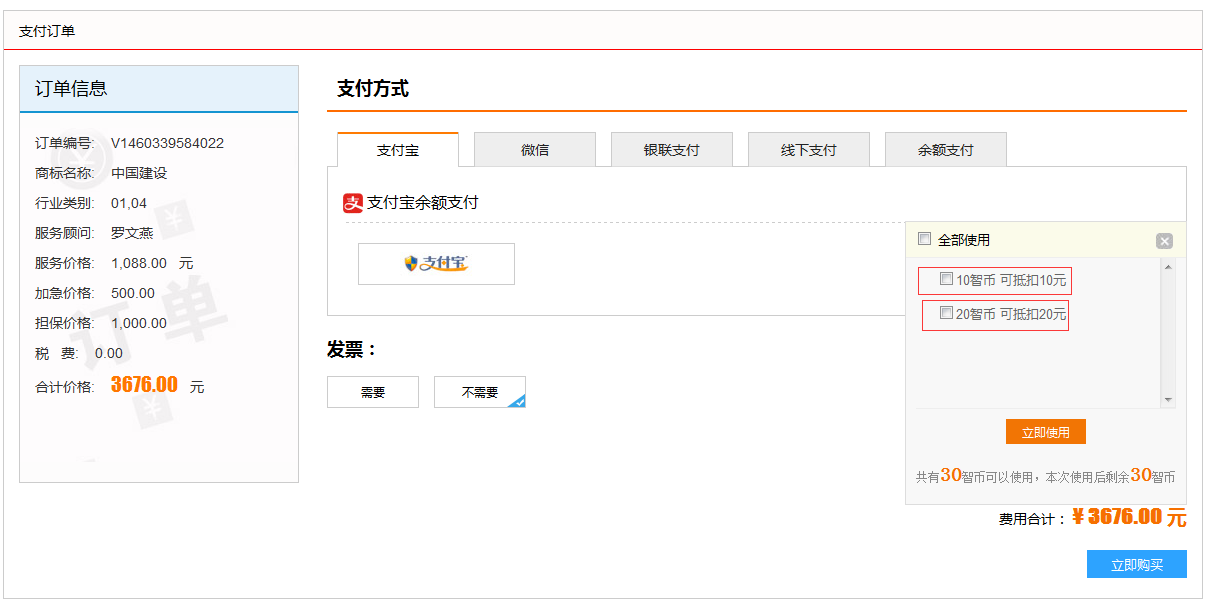Click the 支付方式 heading

pos(373,88)
